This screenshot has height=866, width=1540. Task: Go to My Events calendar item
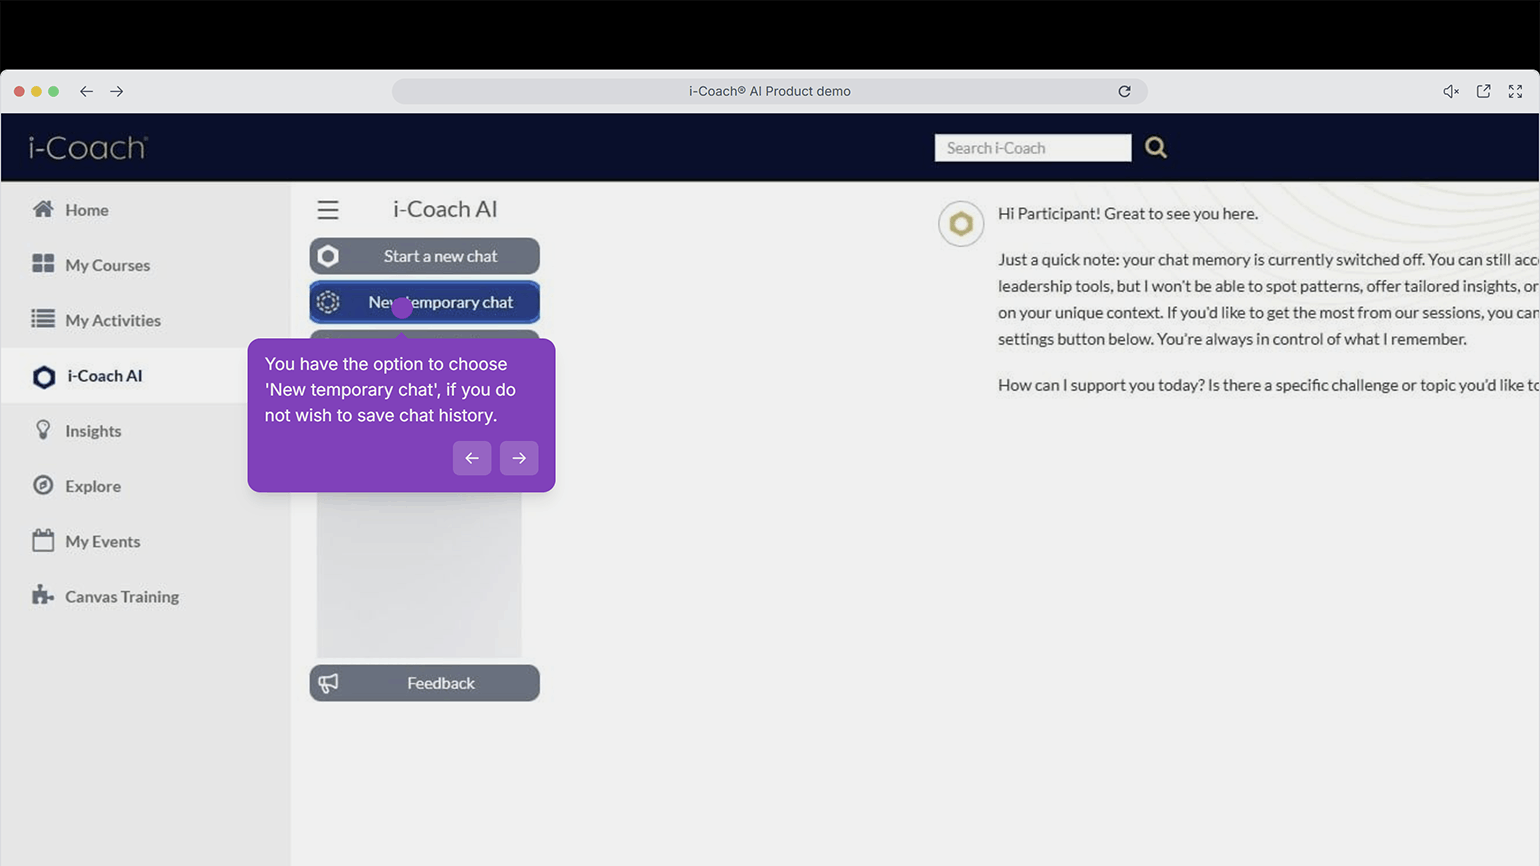pos(102,541)
